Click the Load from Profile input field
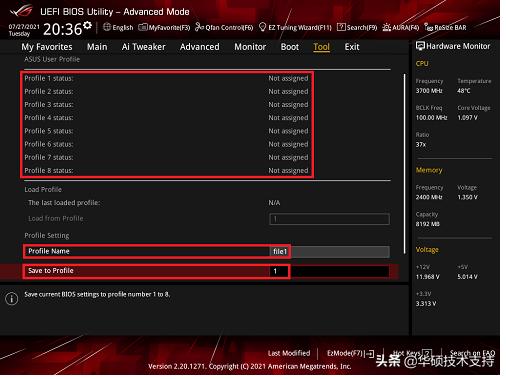Screen dimensions: 506x379 click(x=329, y=219)
